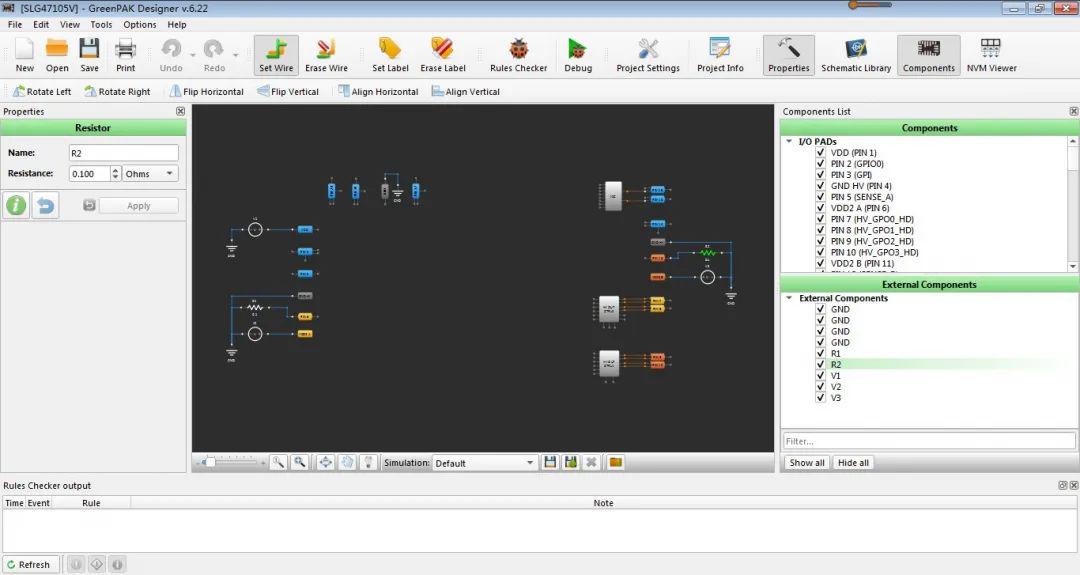1080x575 pixels.
Task: Open Project Settings
Action: (647, 55)
